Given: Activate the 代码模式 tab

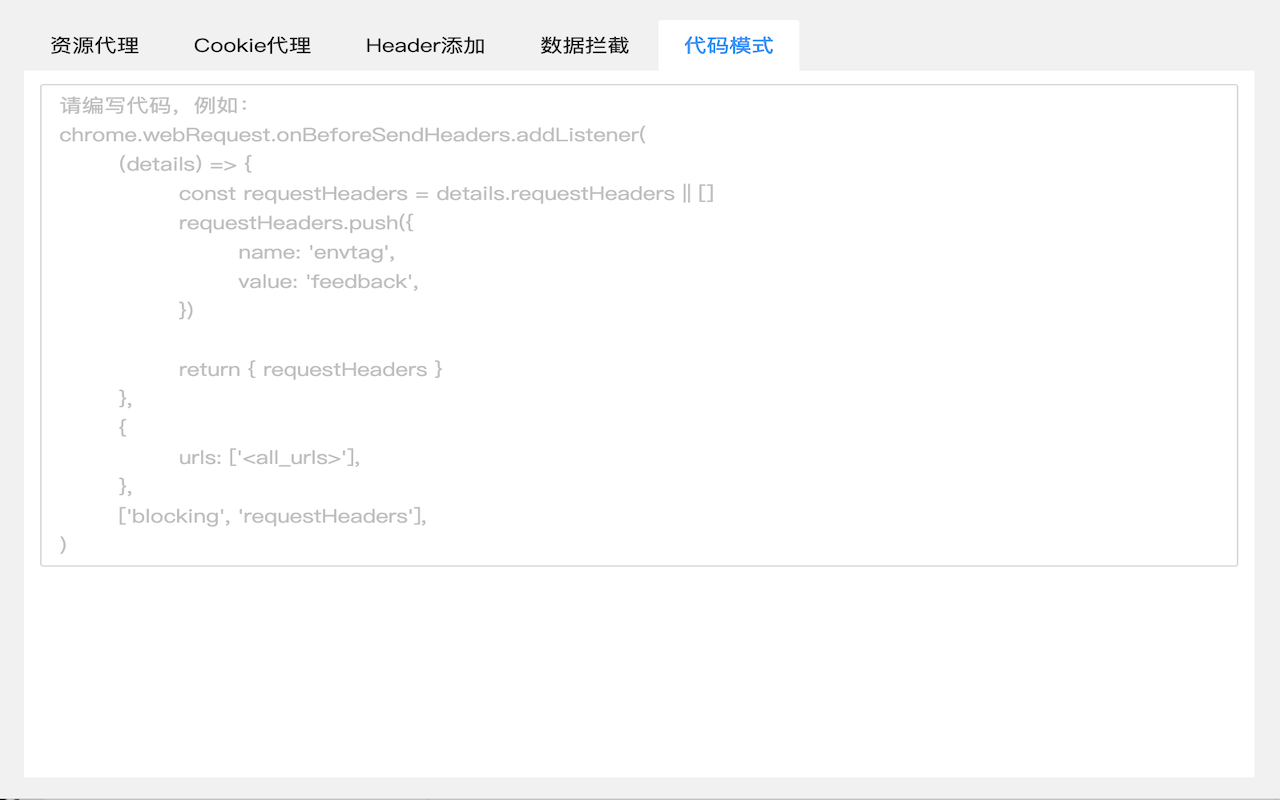Looking at the screenshot, I should (728, 45).
